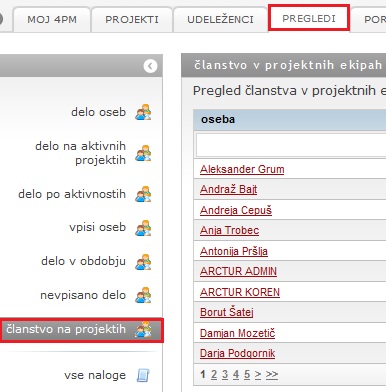Go to results page 3
The image size is (386, 392).
coord(225,375)
